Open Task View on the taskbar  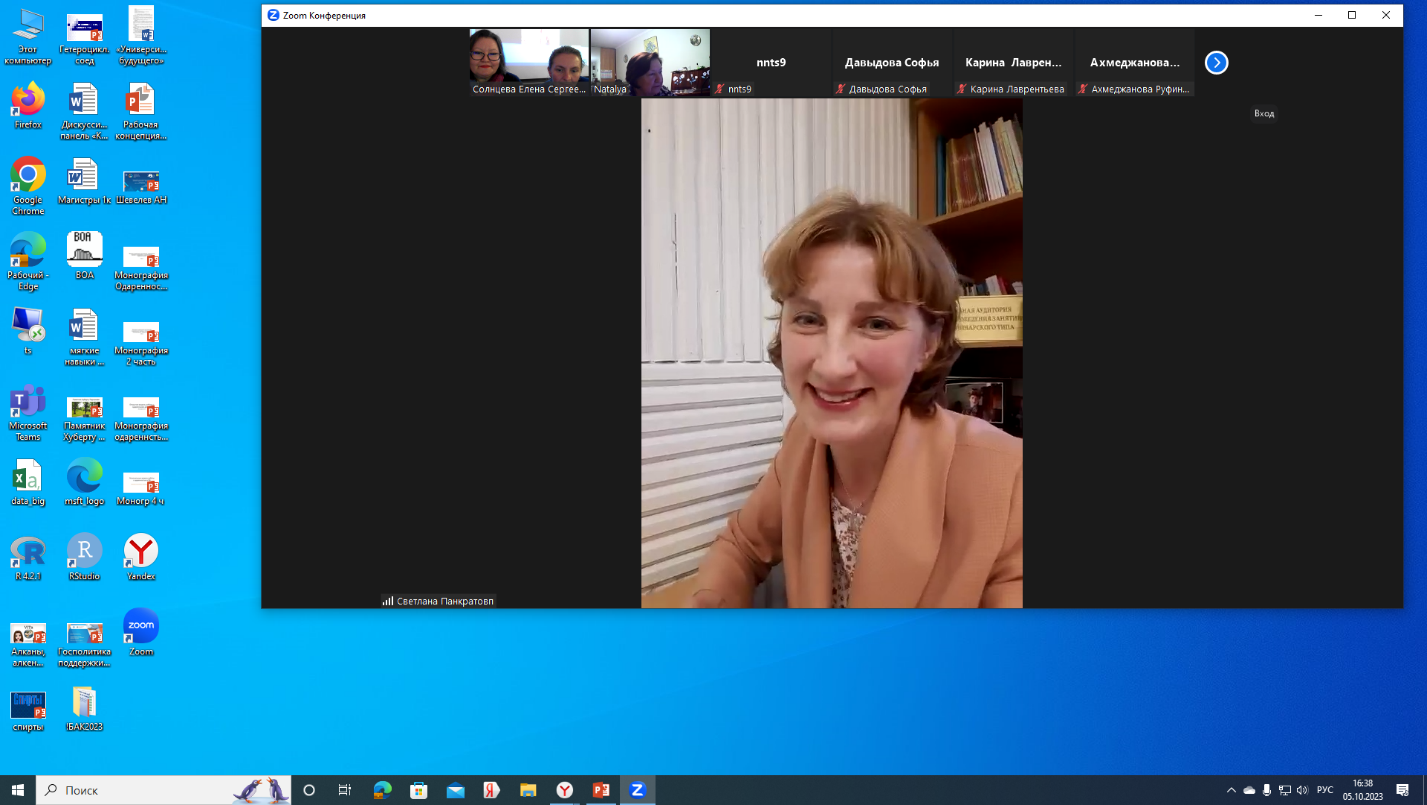click(345, 790)
